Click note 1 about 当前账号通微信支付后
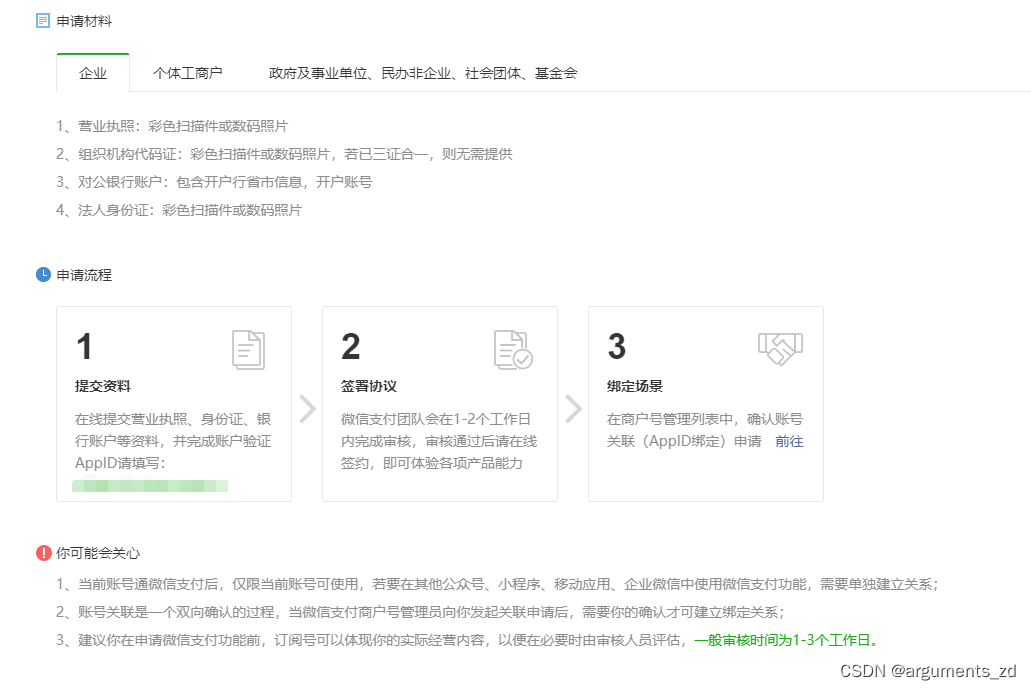Image resolution: width=1031 pixels, height=690 pixels. click(x=498, y=584)
